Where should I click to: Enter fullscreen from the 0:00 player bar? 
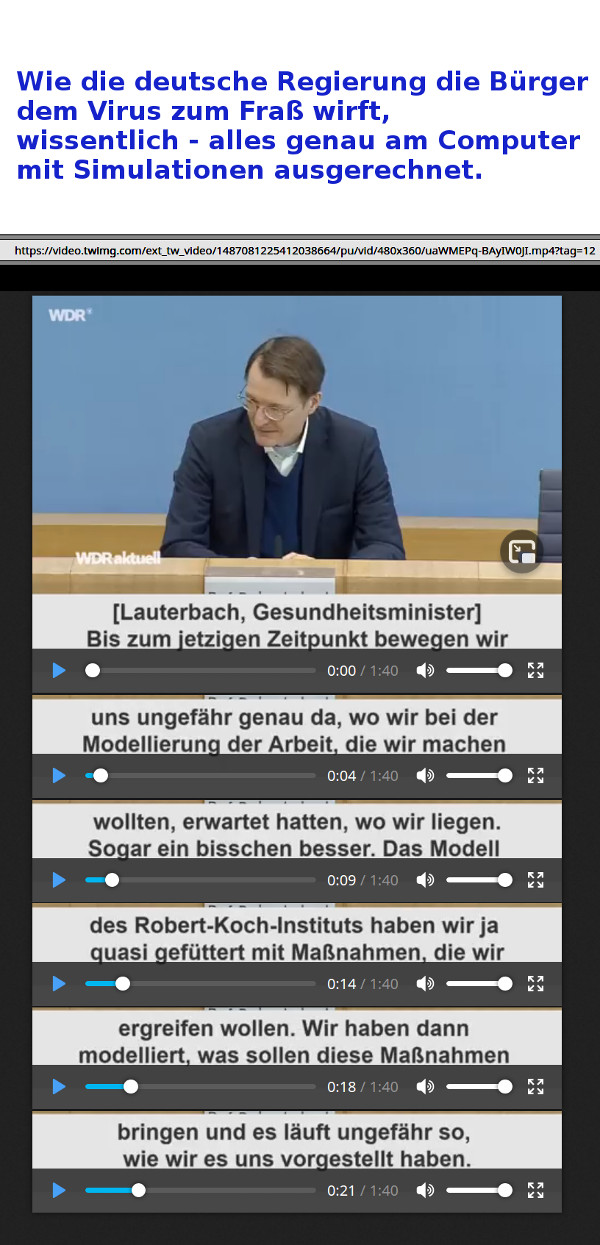click(535, 670)
